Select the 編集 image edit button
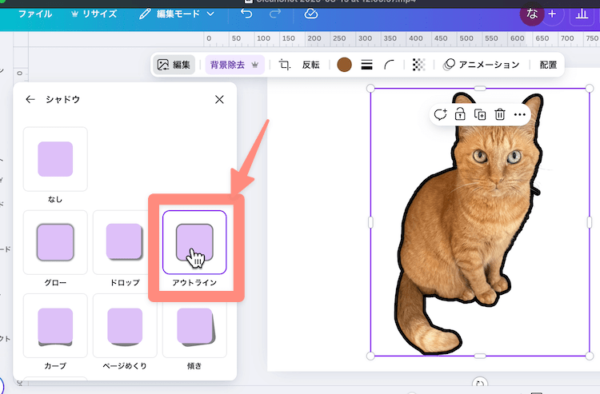The image size is (600, 394). (x=174, y=65)
